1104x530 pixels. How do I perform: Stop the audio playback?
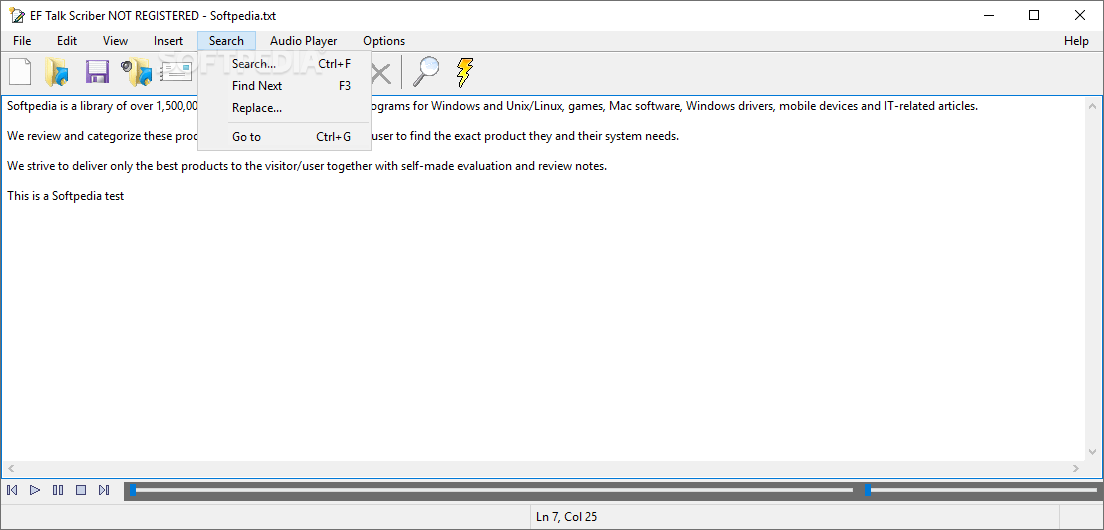pos(81,490)
